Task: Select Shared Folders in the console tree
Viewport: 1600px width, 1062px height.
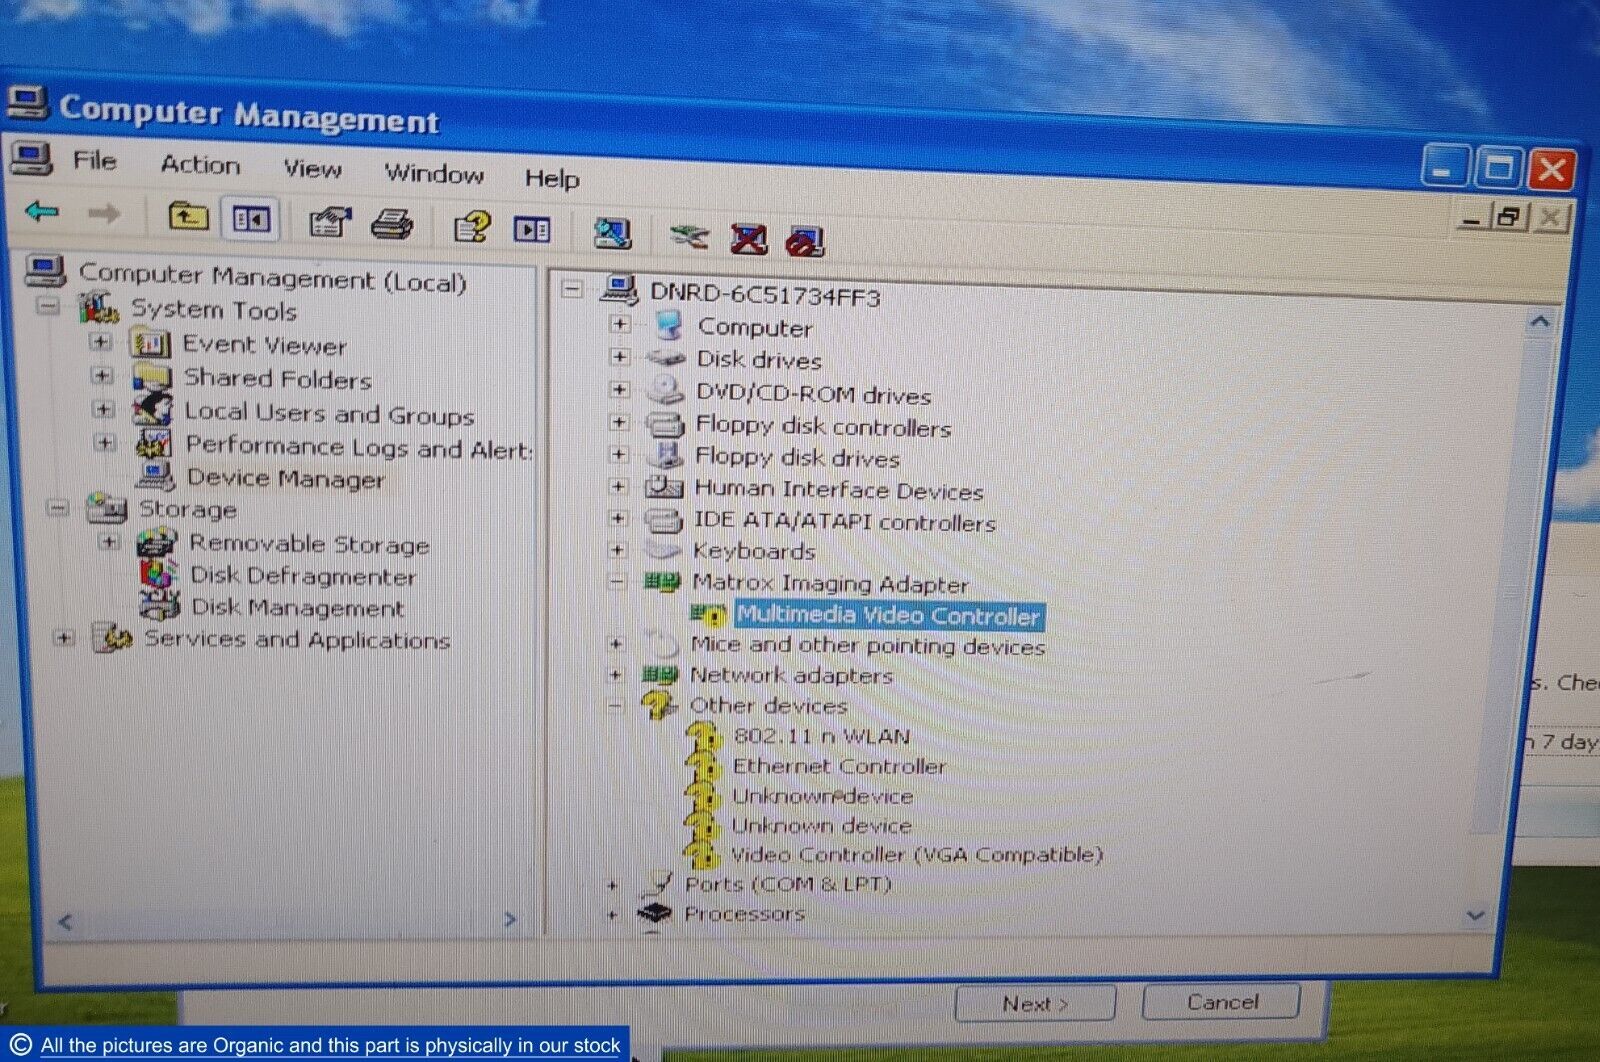Action: (277, 379)
